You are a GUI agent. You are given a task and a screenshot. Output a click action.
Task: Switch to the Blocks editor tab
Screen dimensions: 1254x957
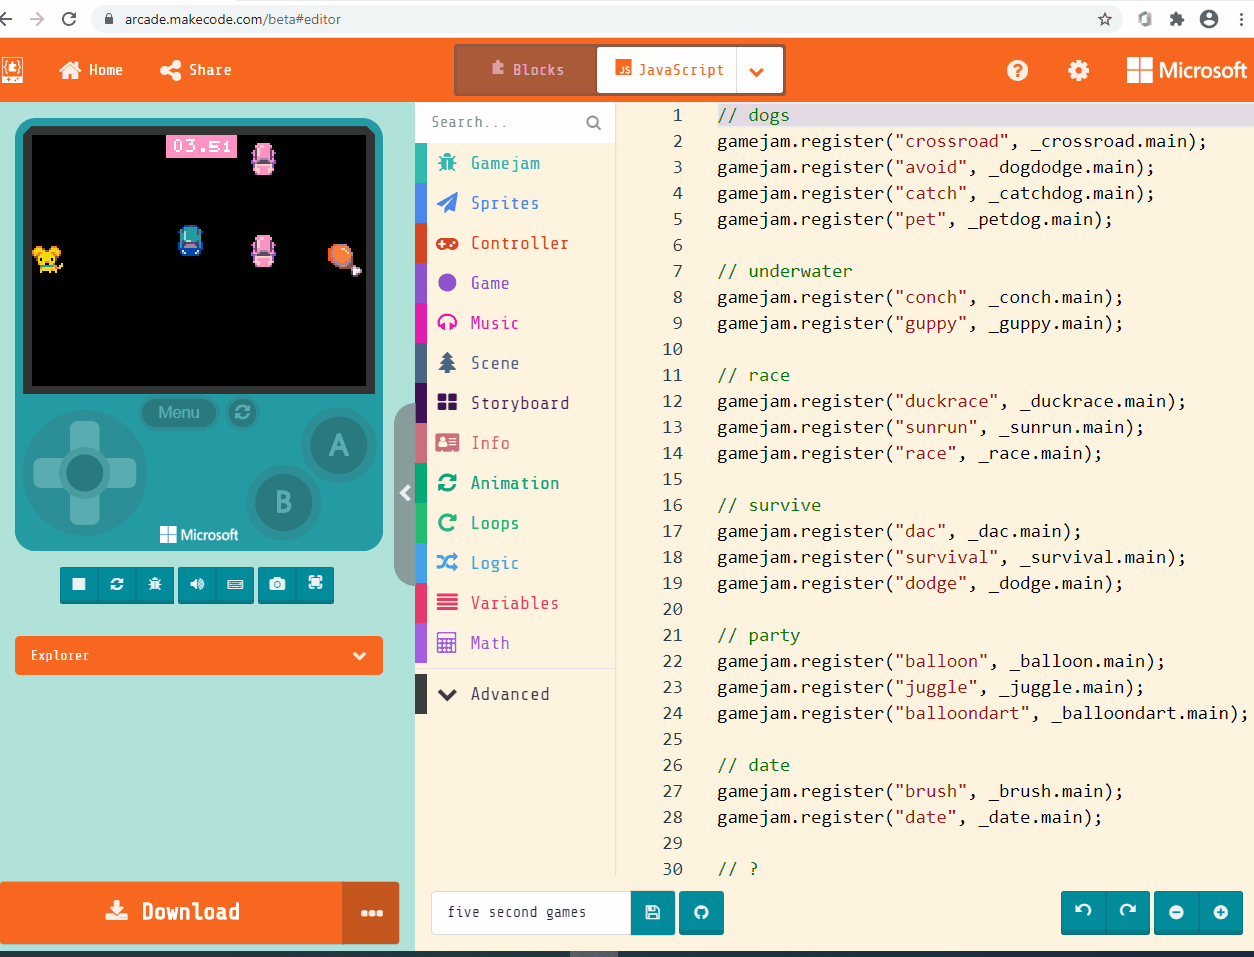coord(527,70)
